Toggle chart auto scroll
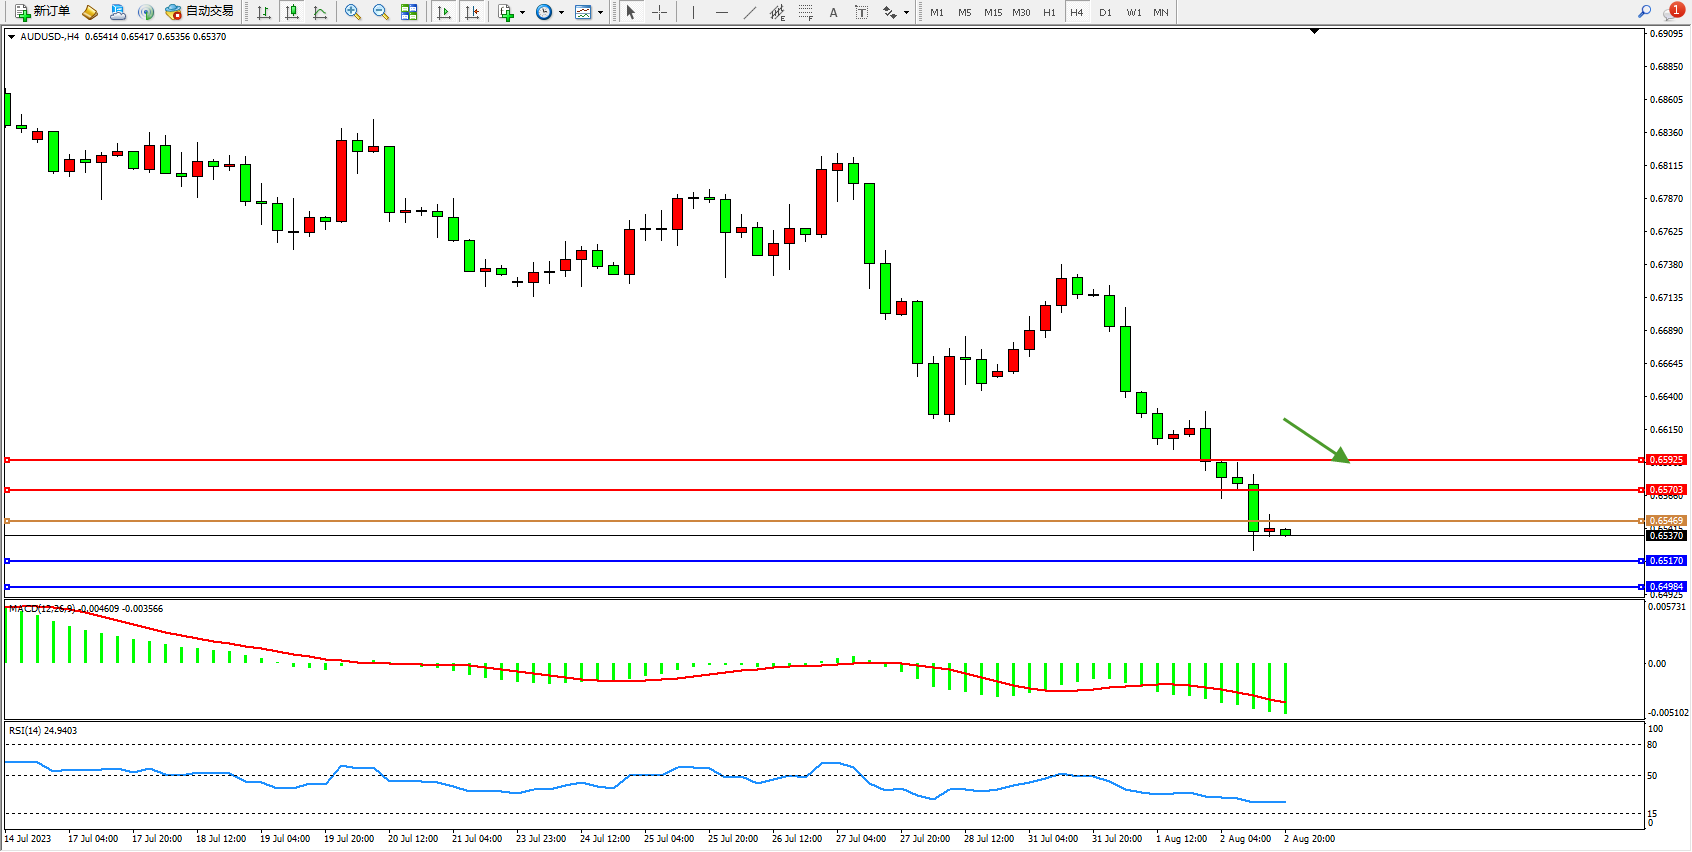1692x852 pixels. click(x=444, y=12)
